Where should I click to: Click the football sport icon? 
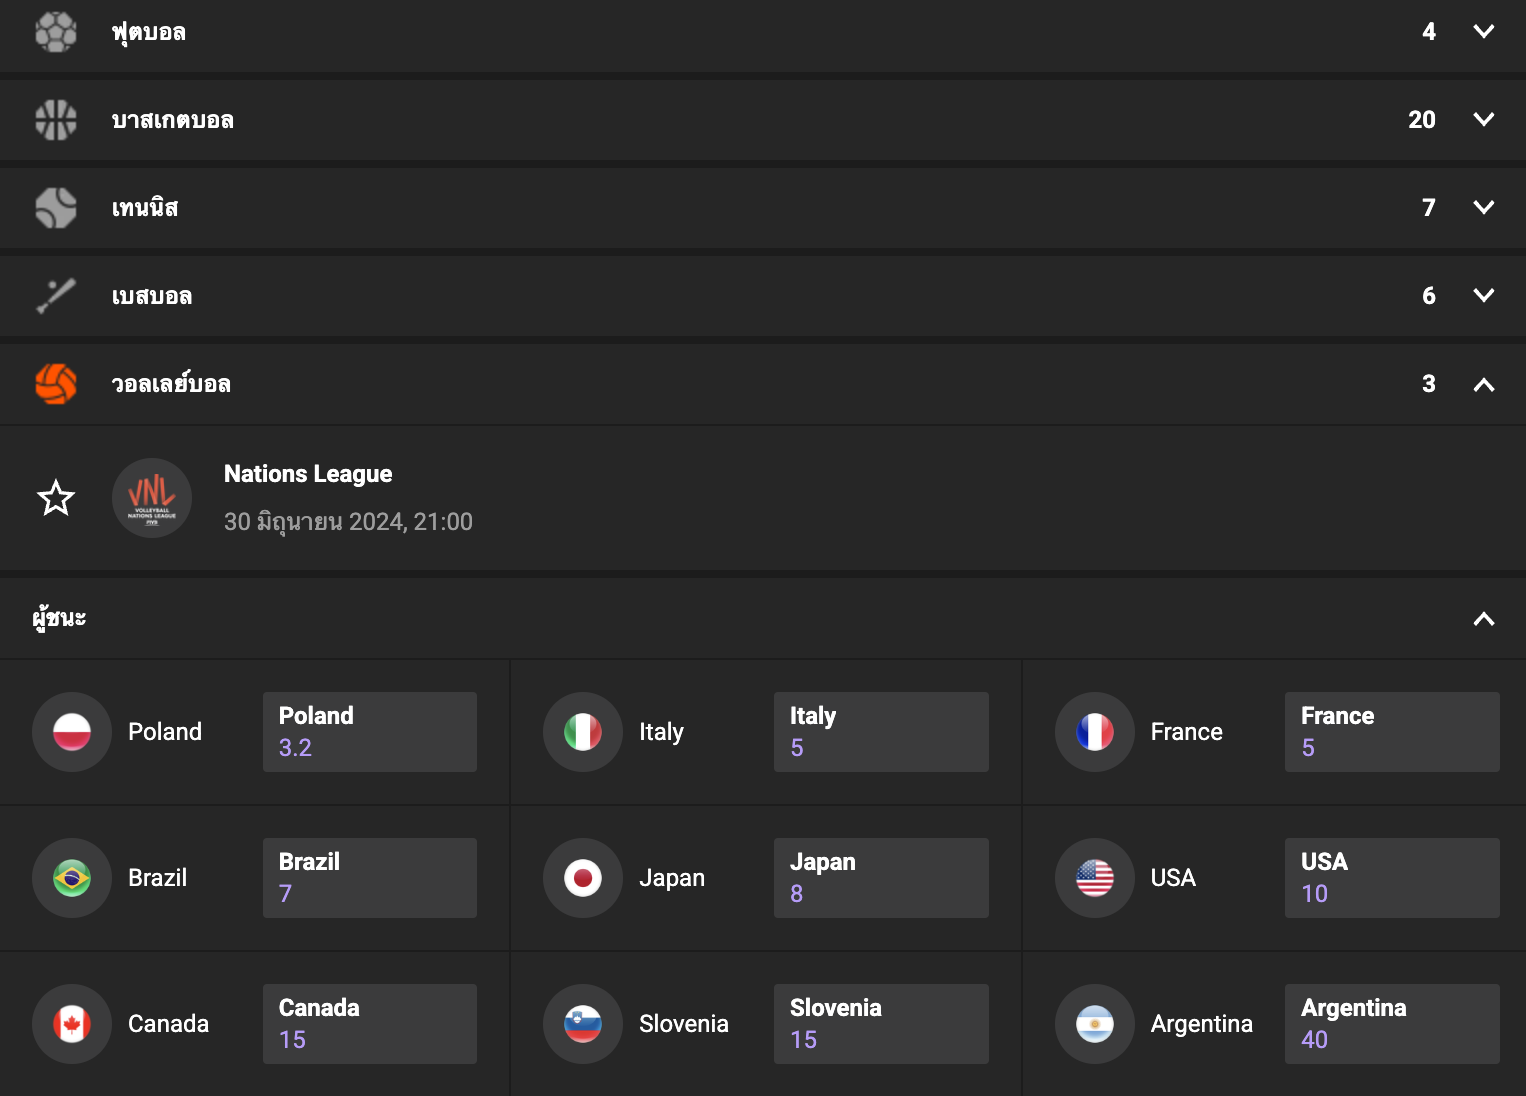click(56, 32)
